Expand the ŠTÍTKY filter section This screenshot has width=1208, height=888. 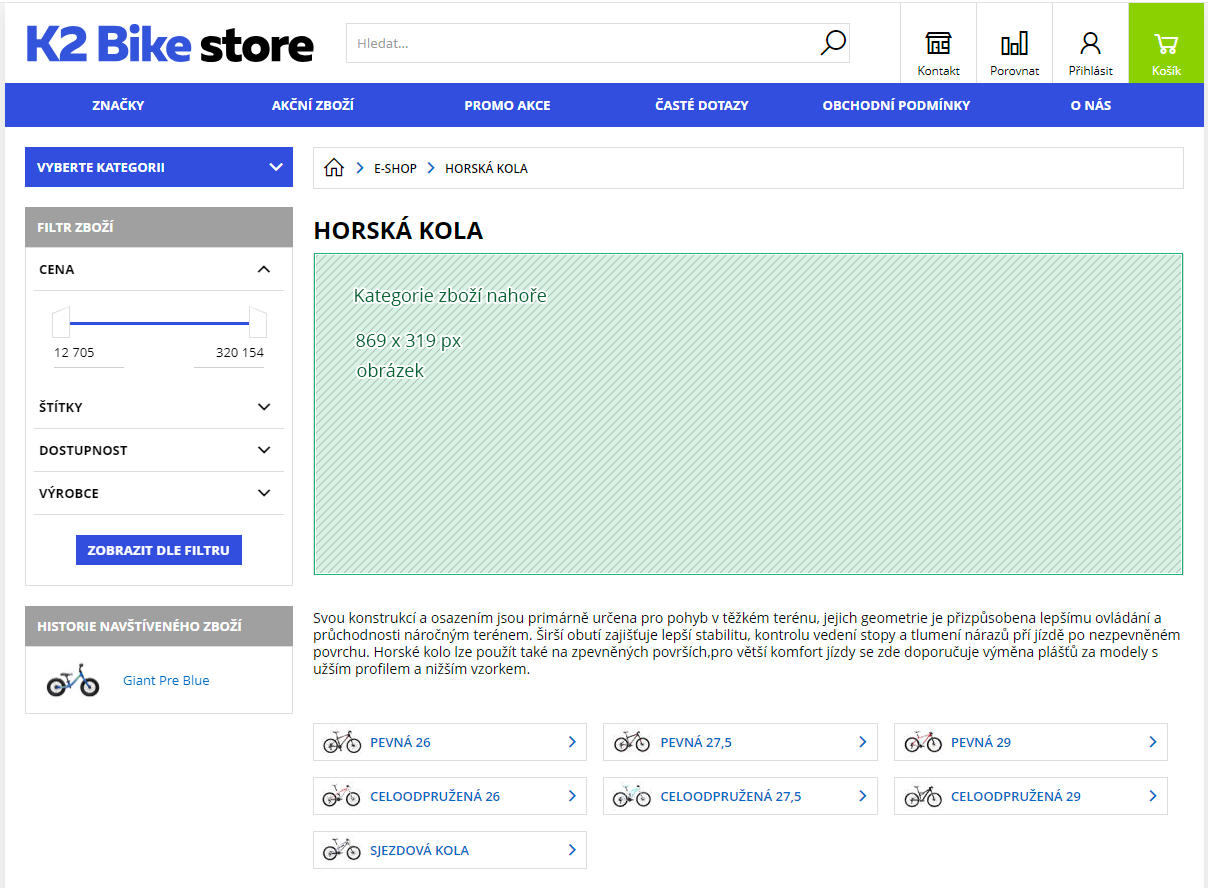click(264, 407)
